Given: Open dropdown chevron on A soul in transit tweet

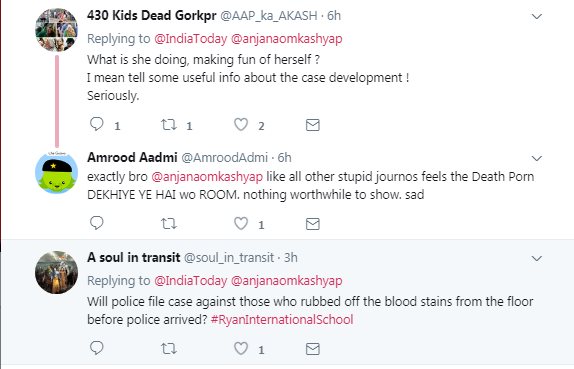Looking at the screenshot, I should 537,258.
